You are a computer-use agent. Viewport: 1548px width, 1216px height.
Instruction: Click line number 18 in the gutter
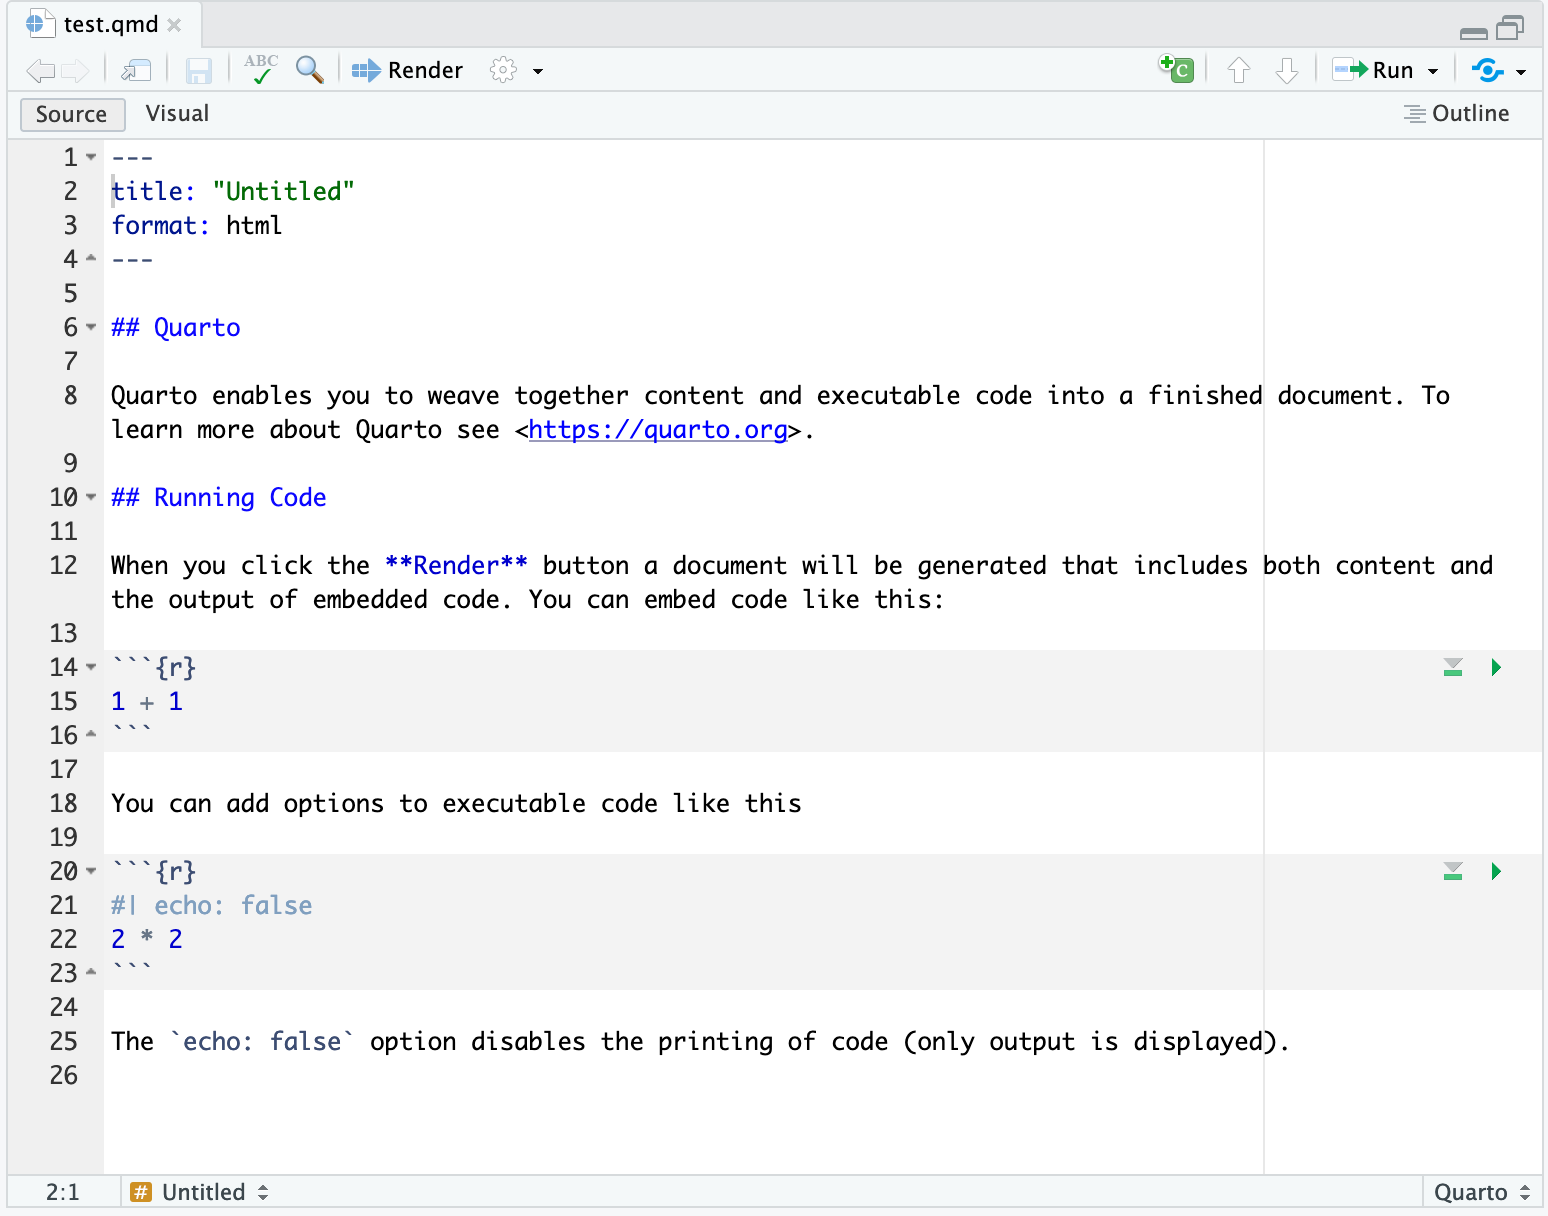click(x=64, y=803)
